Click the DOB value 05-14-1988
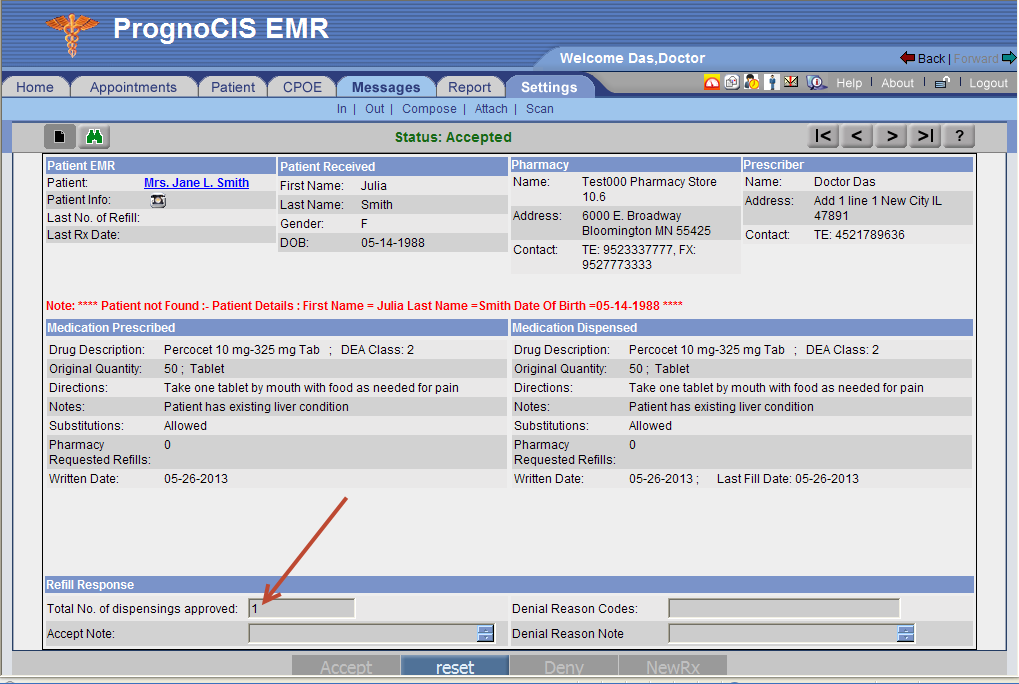This screenshot has width=1019, height=684. 393,242
